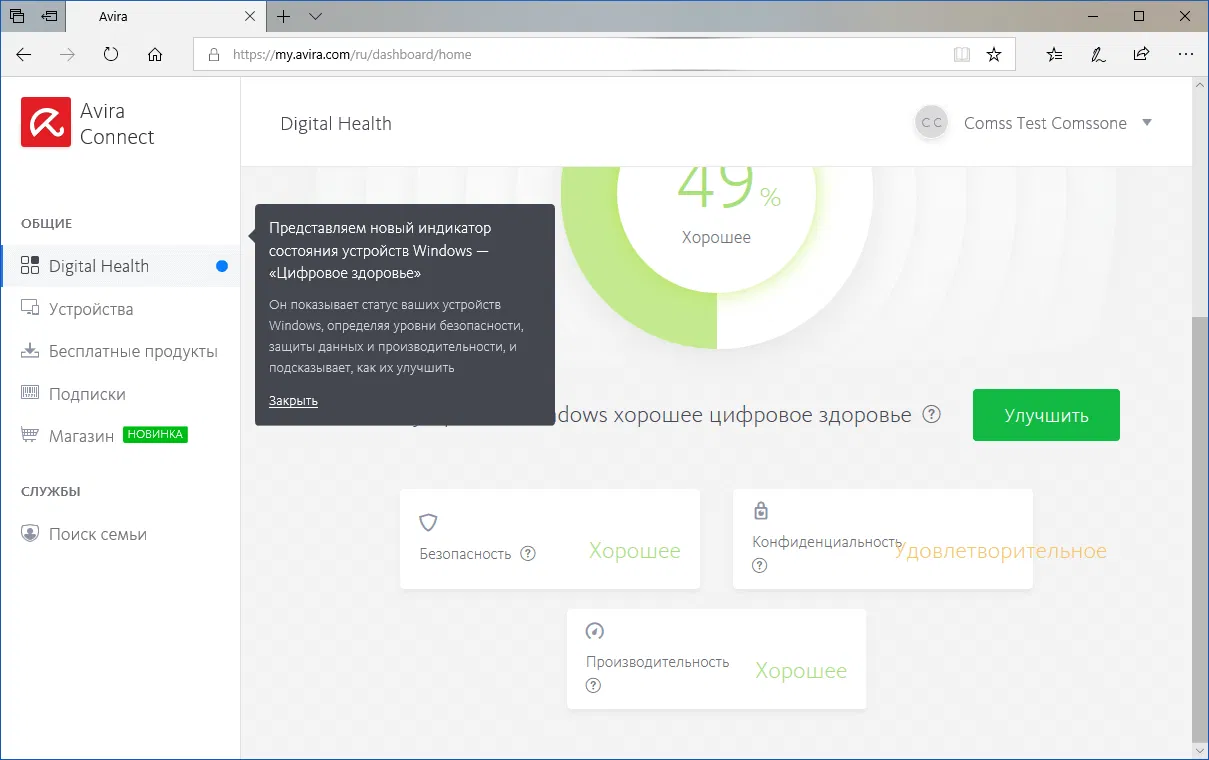Click the tabs set aside icon
1209x760 pixels.
click(17, 17)
